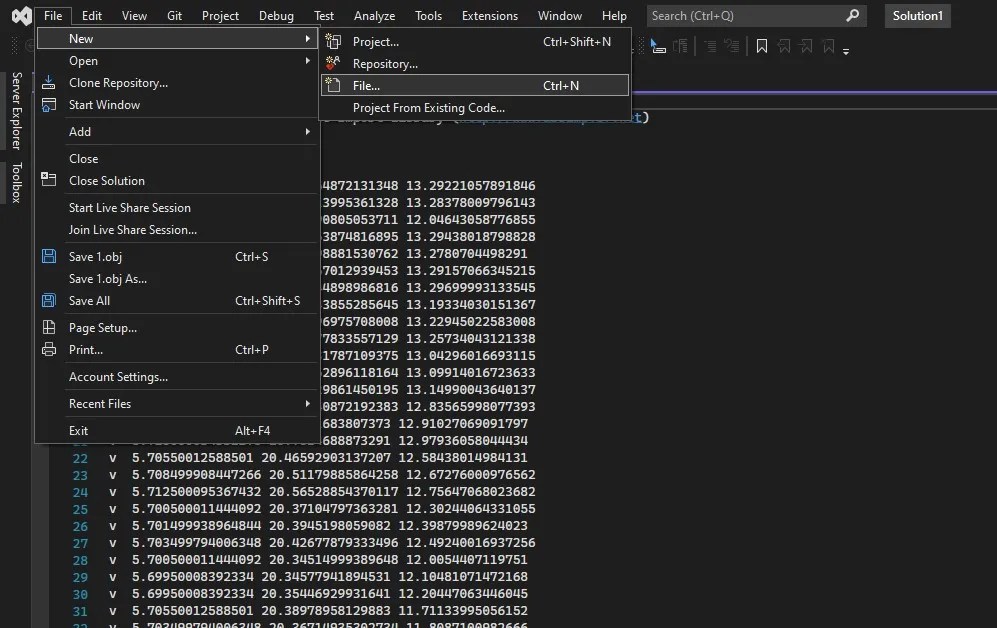Toggle a bookmark using the bookmark toolbar icon
Screen dimensions: 997x628
(762, 45)
